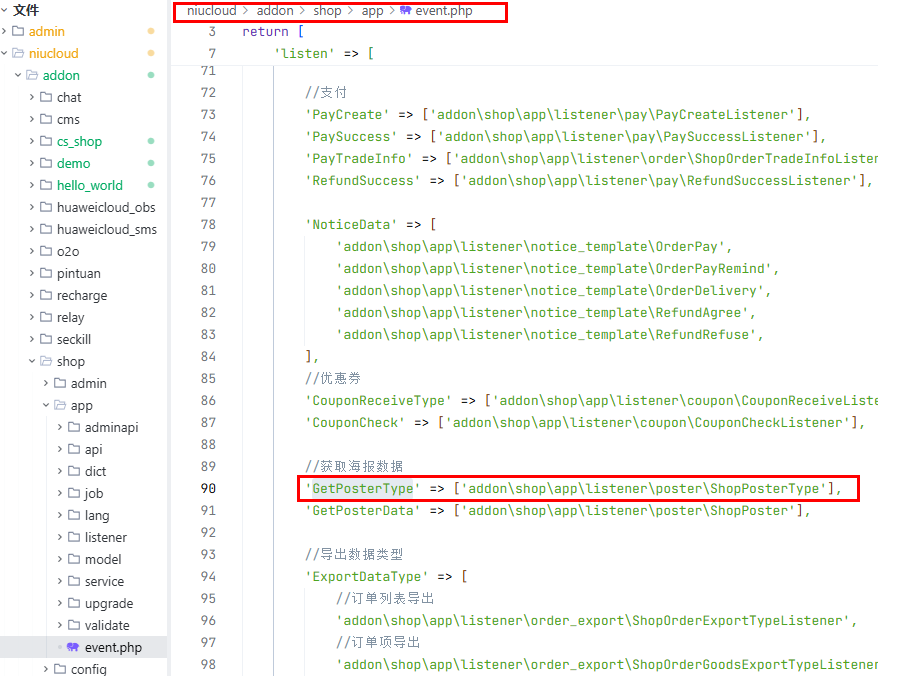The width and height of the screenshot is (899, 676).
Task: Click line number 90 in gutter
Action: click(x=207, y=489)
